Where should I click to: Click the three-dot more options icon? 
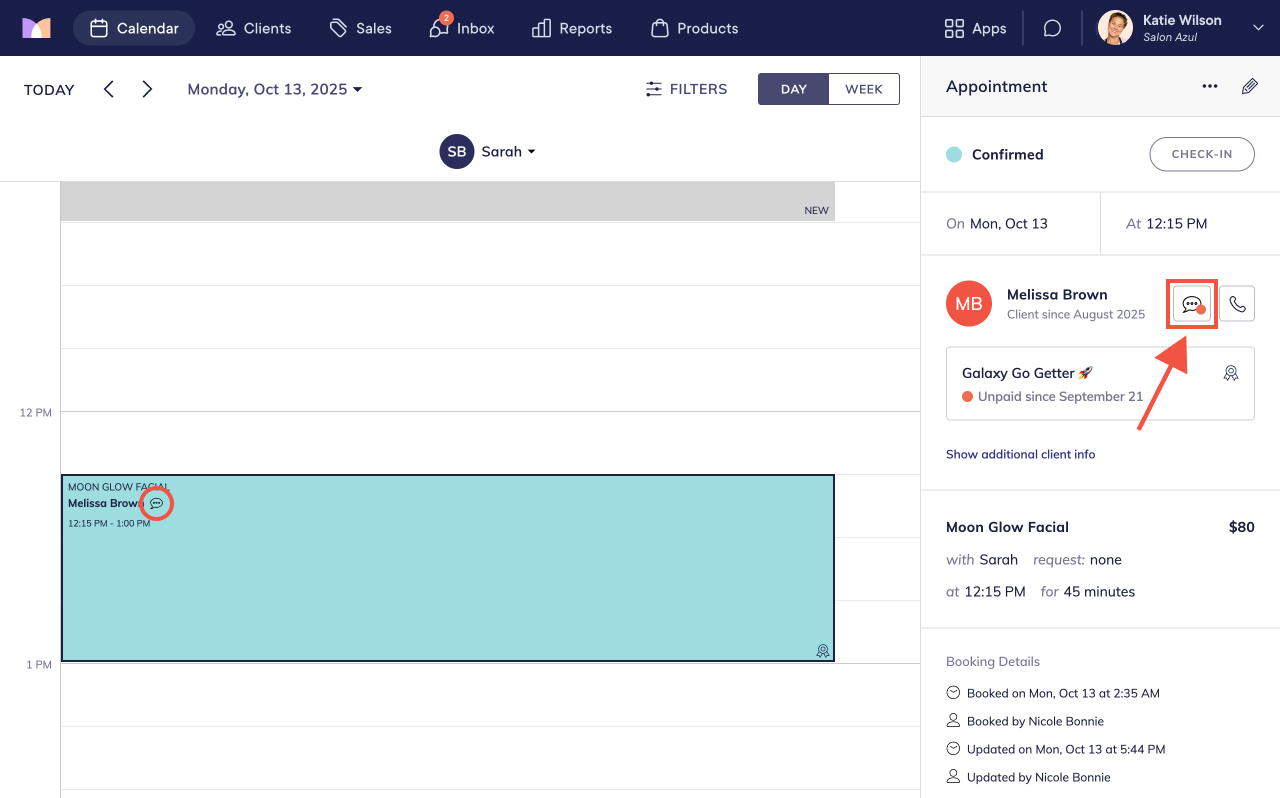click(1210, 87)
